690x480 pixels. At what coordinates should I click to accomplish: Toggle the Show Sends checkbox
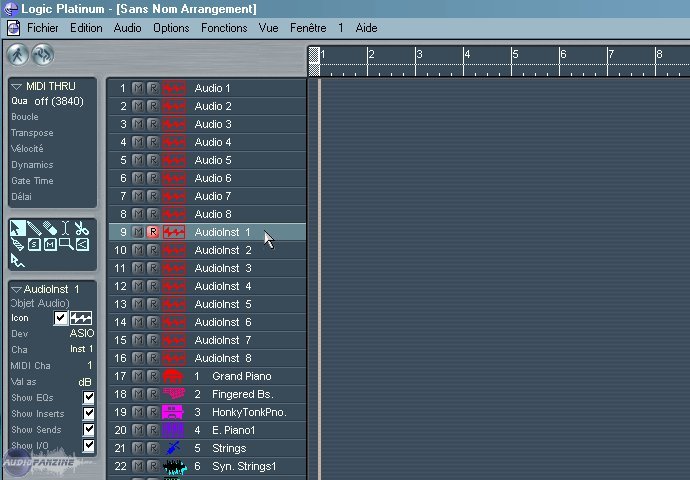click(88, 429)
